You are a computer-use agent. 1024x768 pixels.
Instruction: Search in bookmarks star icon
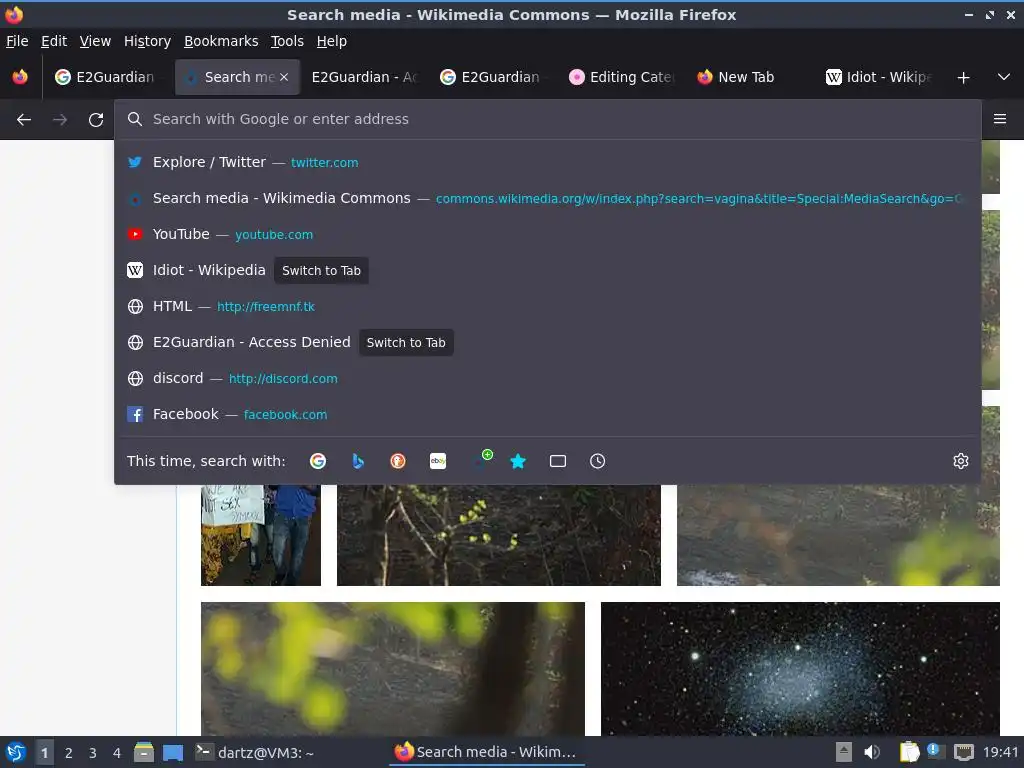[518, 461]
